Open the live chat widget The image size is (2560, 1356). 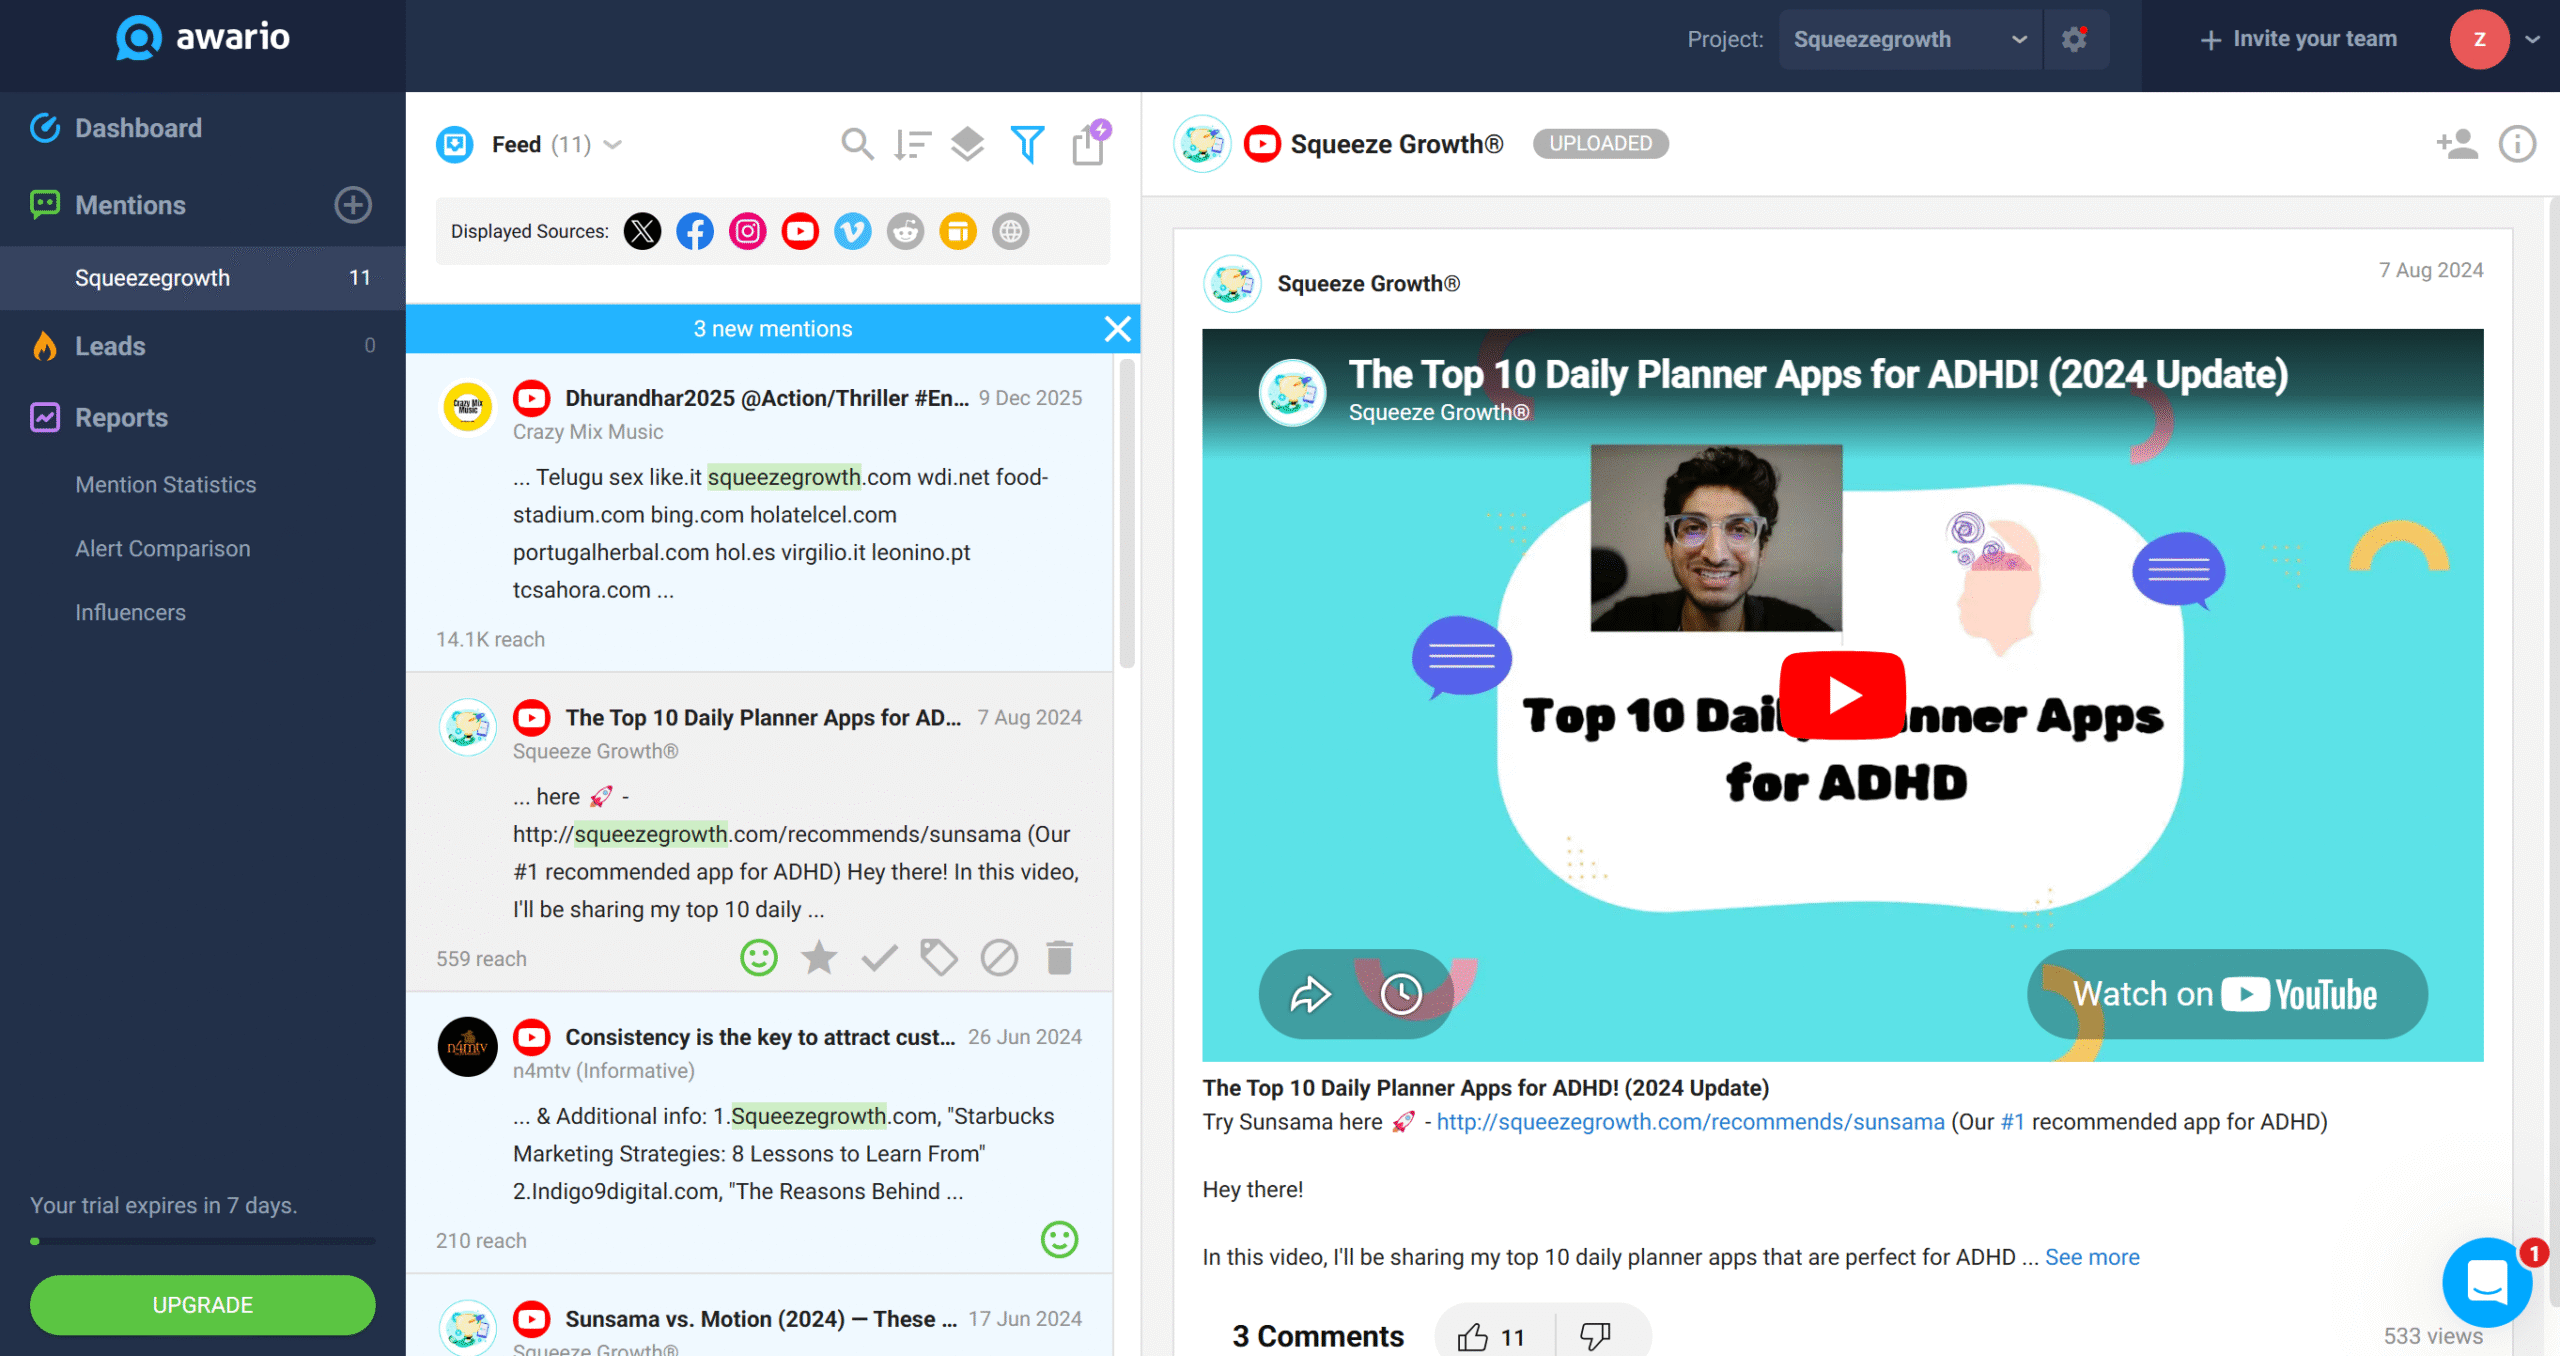[2487, 1282]
